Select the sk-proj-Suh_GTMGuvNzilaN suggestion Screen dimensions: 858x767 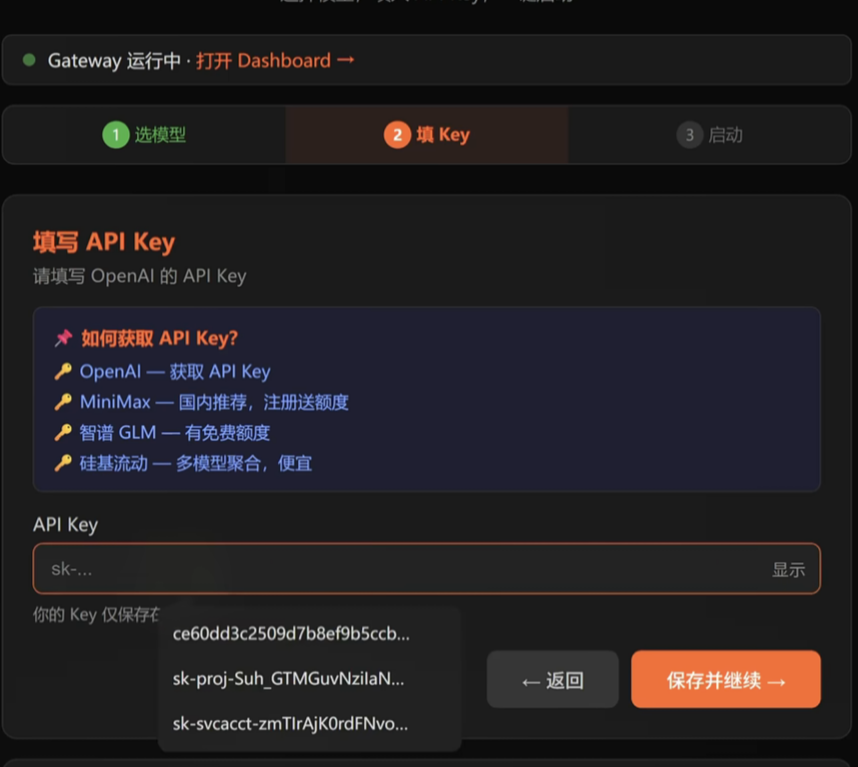click(287, 678)
